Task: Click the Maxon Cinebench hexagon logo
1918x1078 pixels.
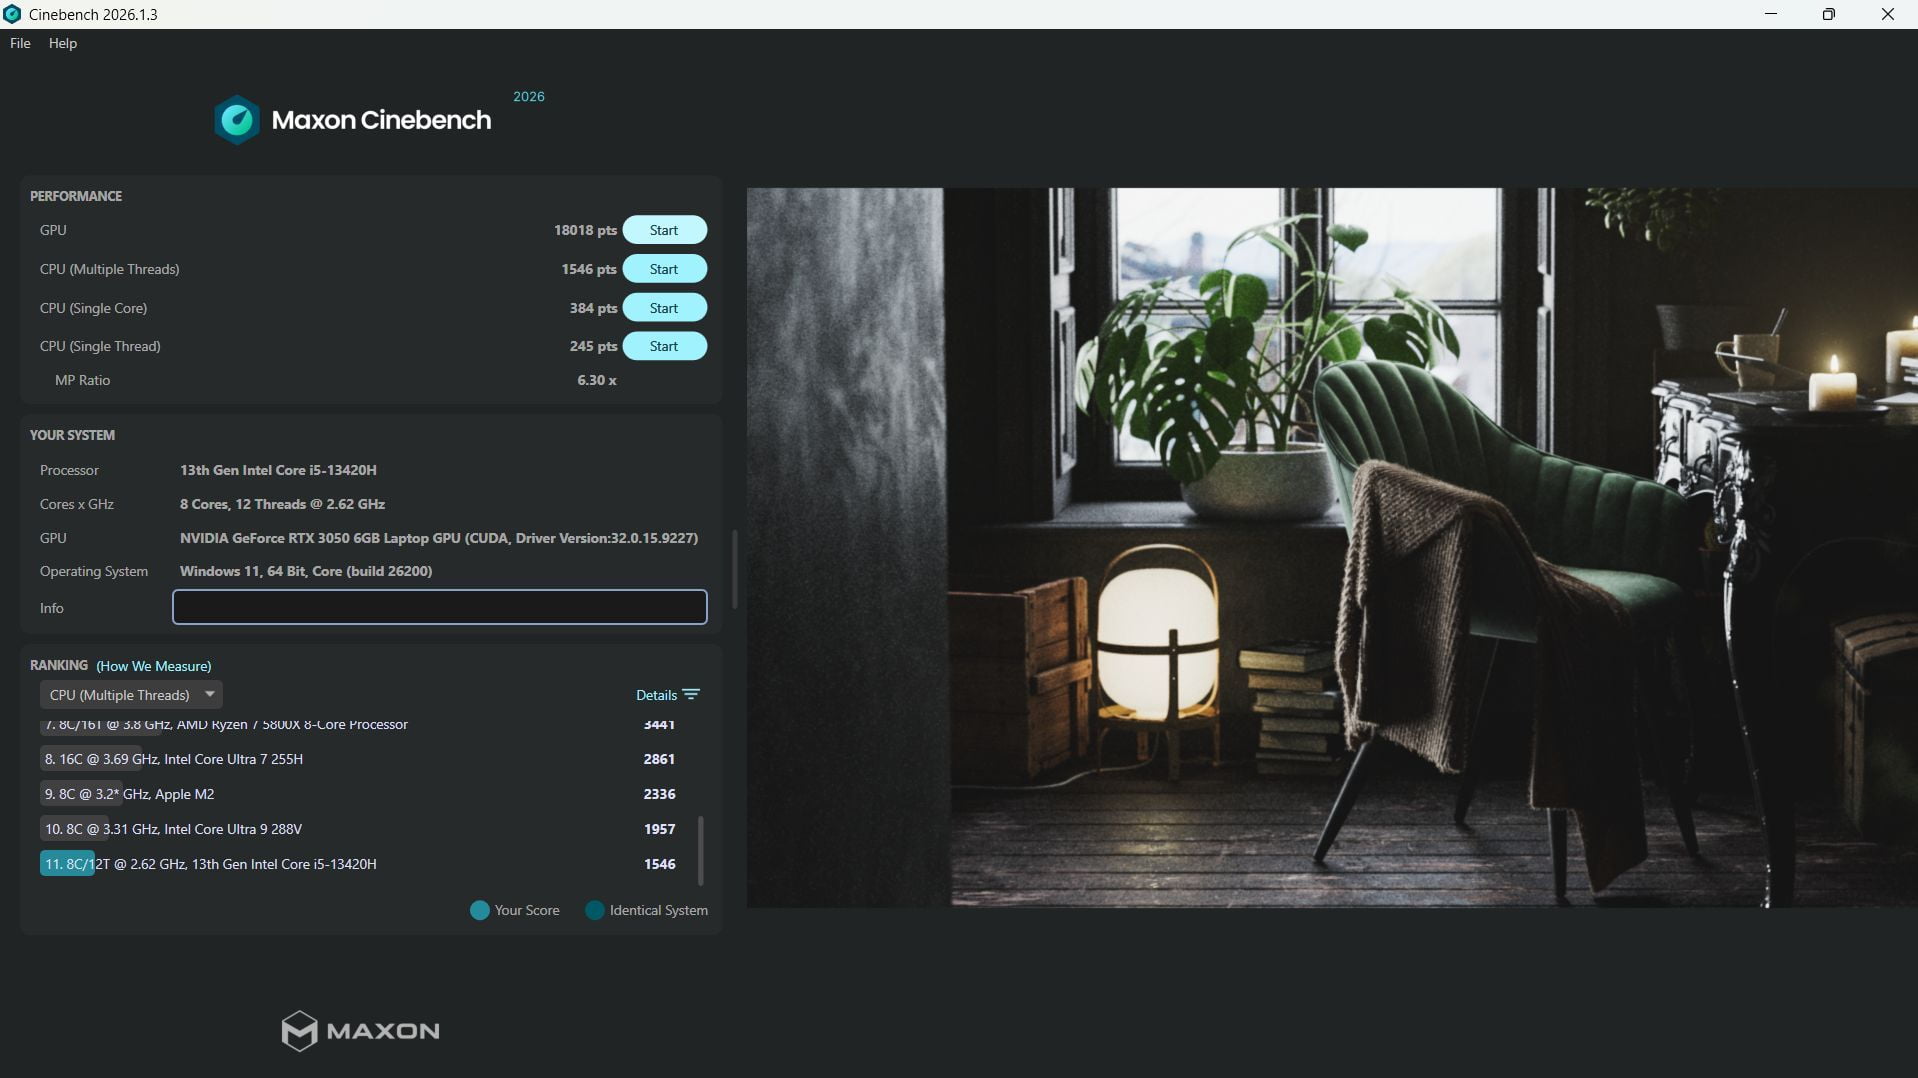Action: (x=237, y=120)
